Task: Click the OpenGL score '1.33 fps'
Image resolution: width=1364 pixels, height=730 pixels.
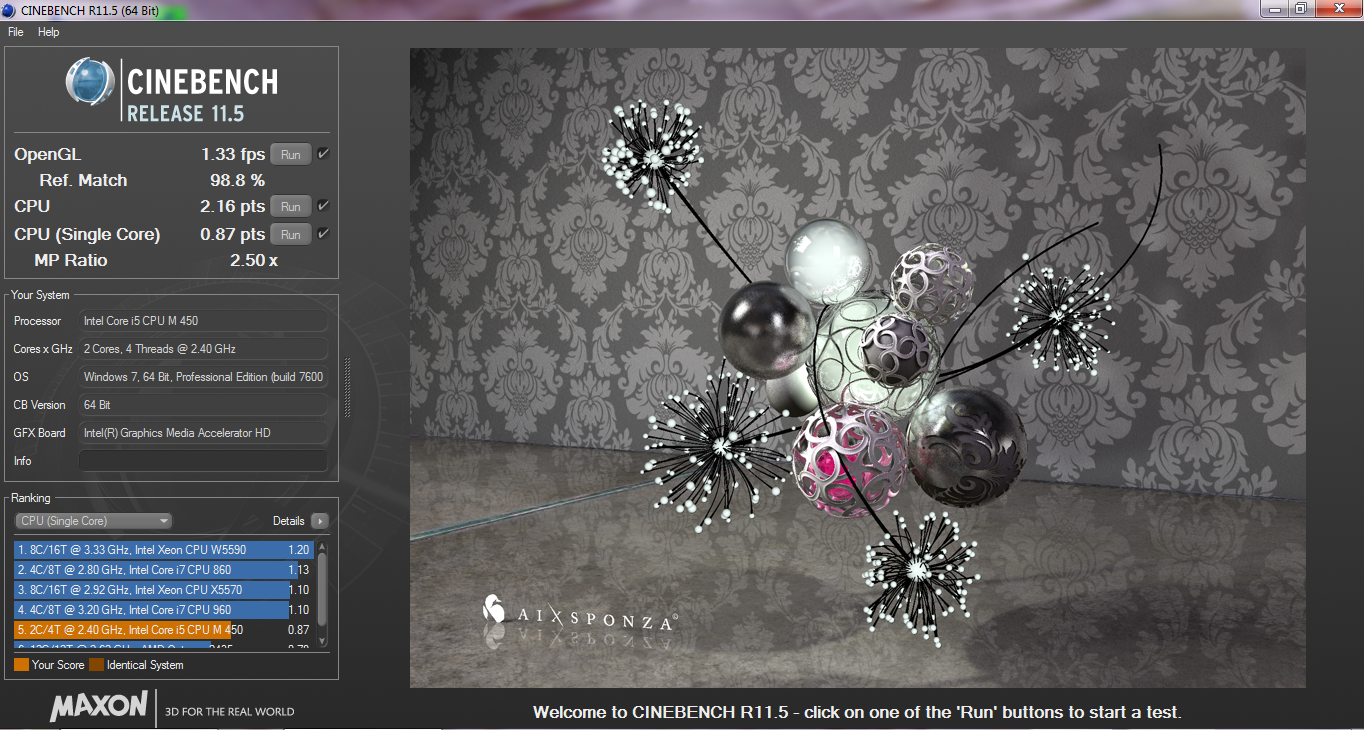Action: pos(233,154)
